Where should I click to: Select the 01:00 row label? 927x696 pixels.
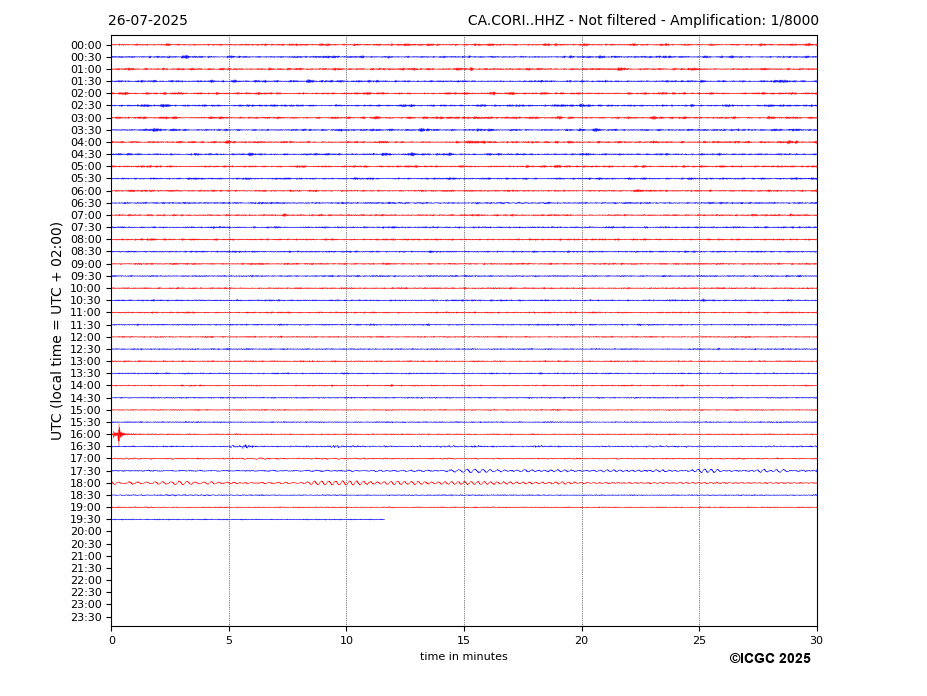(x=86, y=70)
